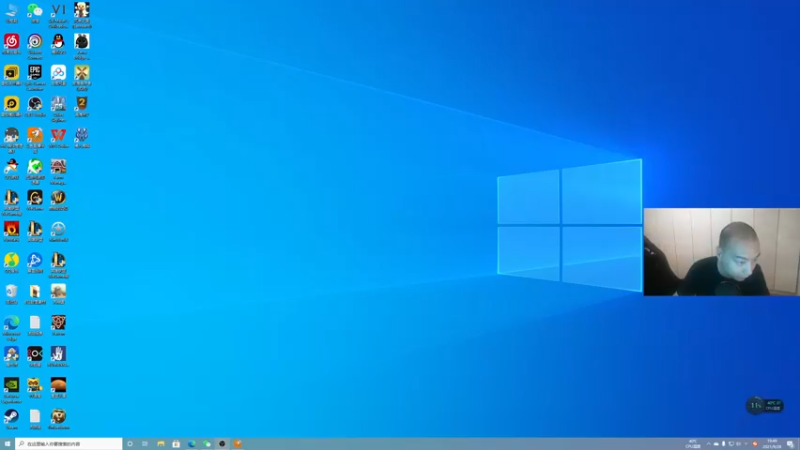This screenshot has height=450, width=800.
Task: Open the orange app on the taskbar
Action: pyautogui.click(x=237, y=444)
